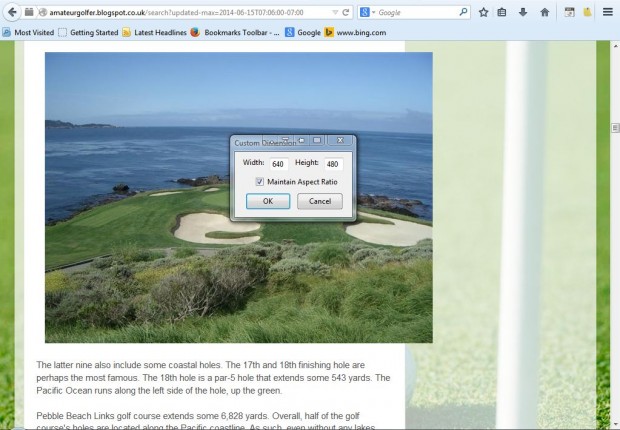Confirm dimensions with the OK button
The width and height of the screenshot is (620, 430).
pyautogui.click(x=268, y=201)
